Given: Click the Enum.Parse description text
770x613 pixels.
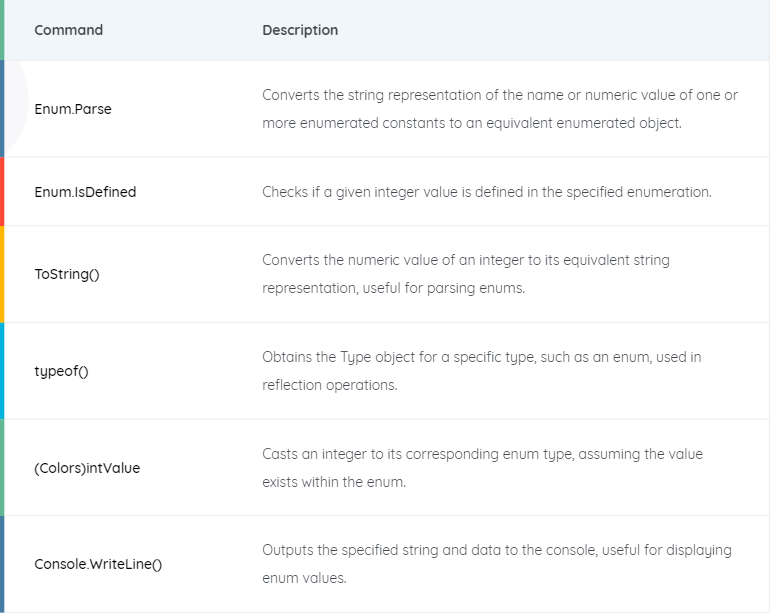Looking at the screenshot, I should (499, 109).
